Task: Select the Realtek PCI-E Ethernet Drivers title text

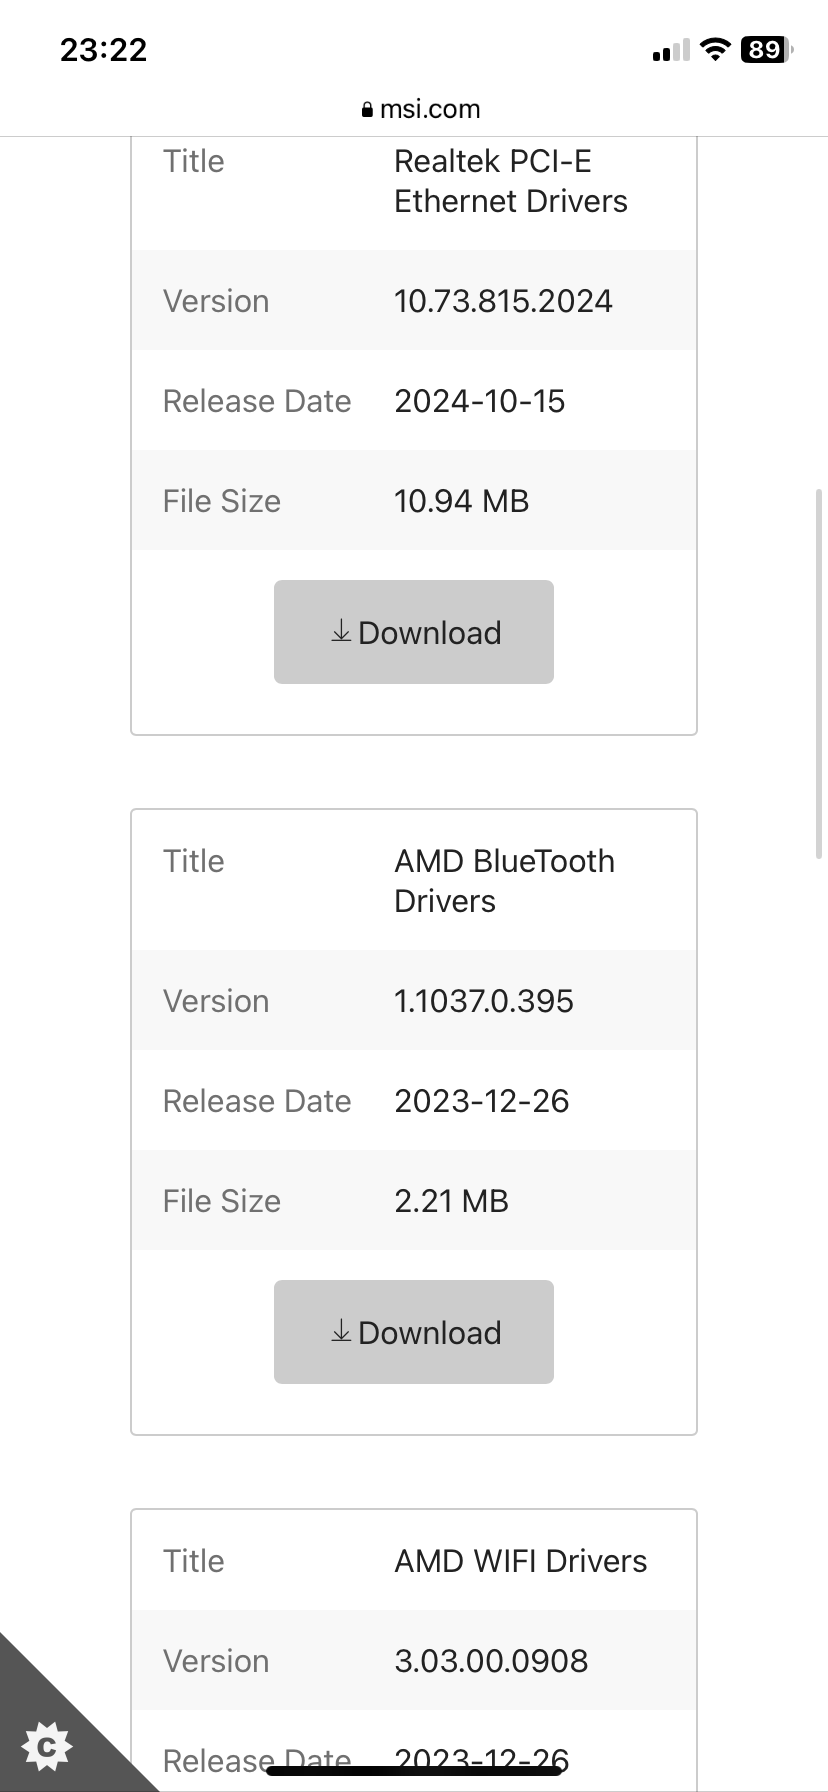Action: point(511,181)
